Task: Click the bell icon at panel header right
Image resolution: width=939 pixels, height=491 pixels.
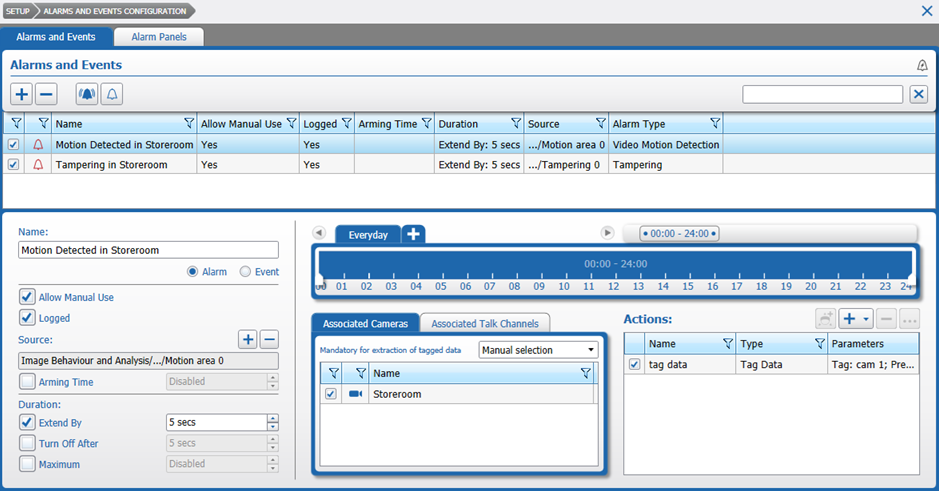Action: pyautogui.click(x=922, y=65)
